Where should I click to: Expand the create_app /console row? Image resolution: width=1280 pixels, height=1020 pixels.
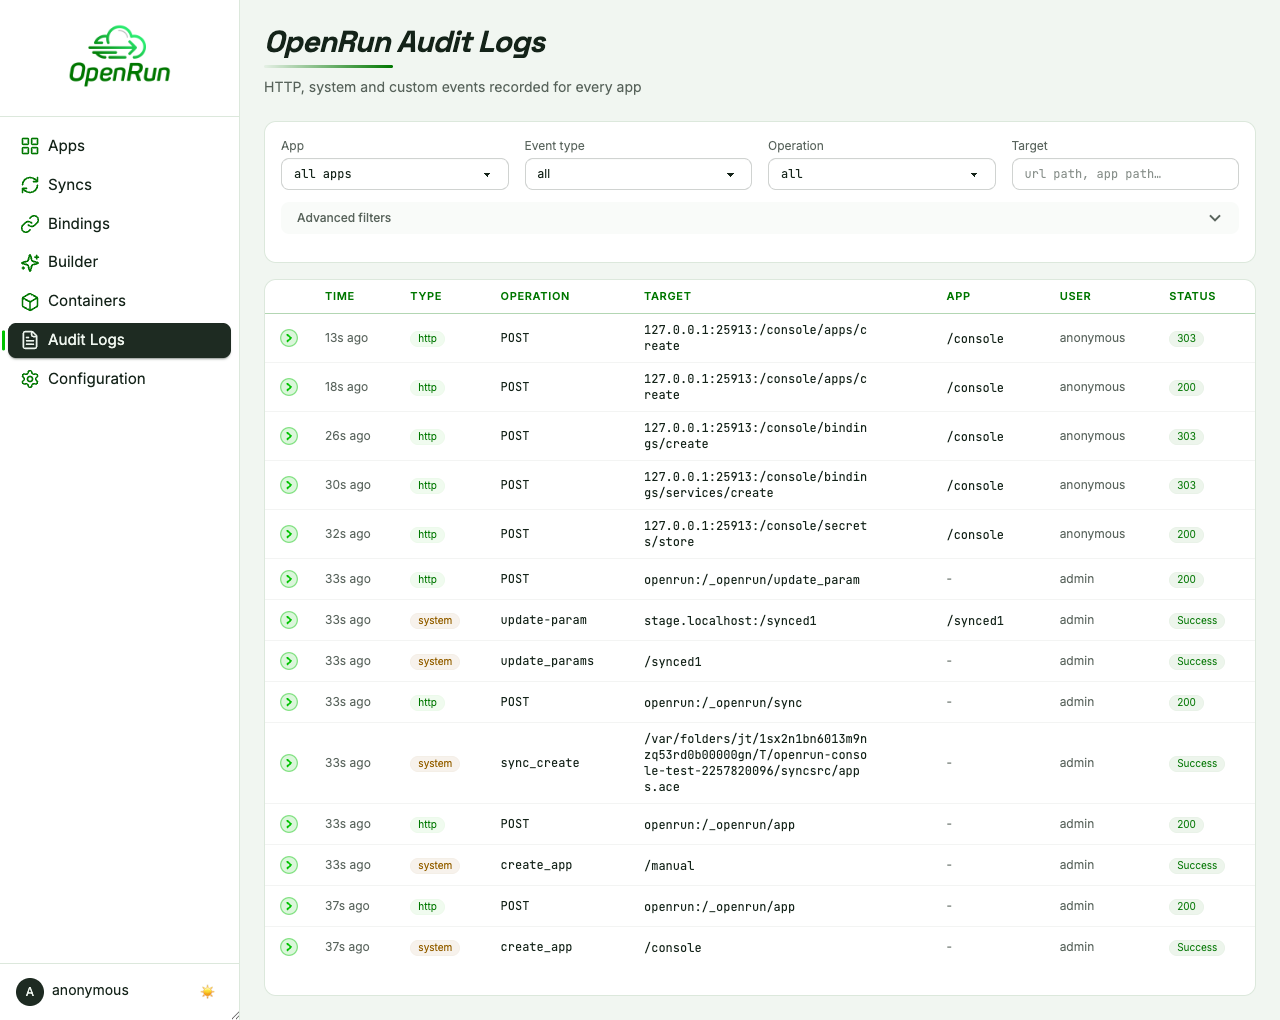click(289, 947)
